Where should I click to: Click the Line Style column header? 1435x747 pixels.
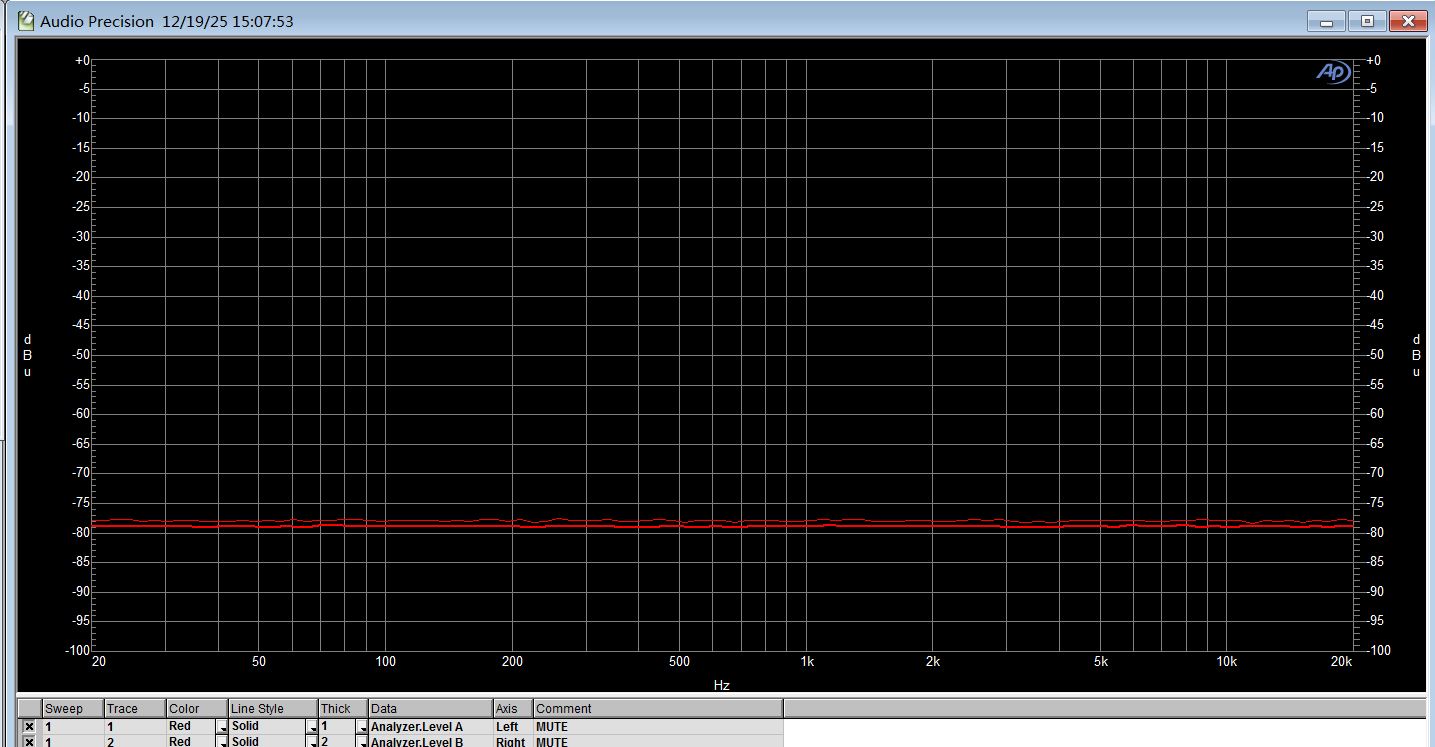pyautogui.click(x=273, y=708)
